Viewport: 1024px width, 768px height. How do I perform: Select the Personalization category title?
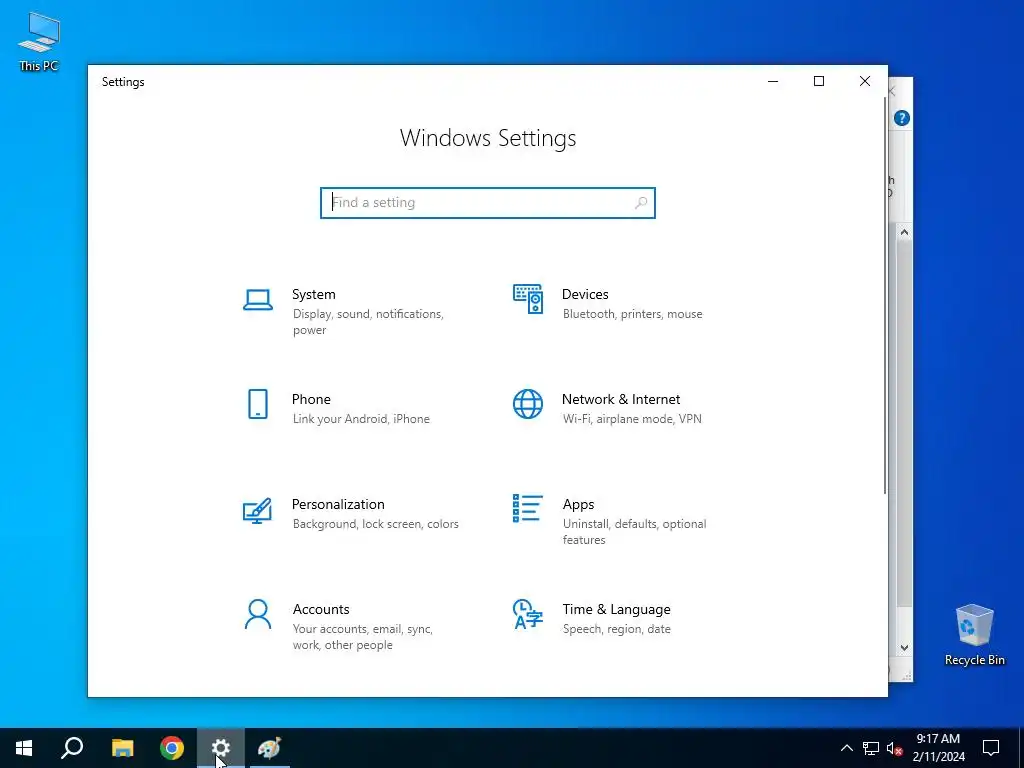pos(338,505)
